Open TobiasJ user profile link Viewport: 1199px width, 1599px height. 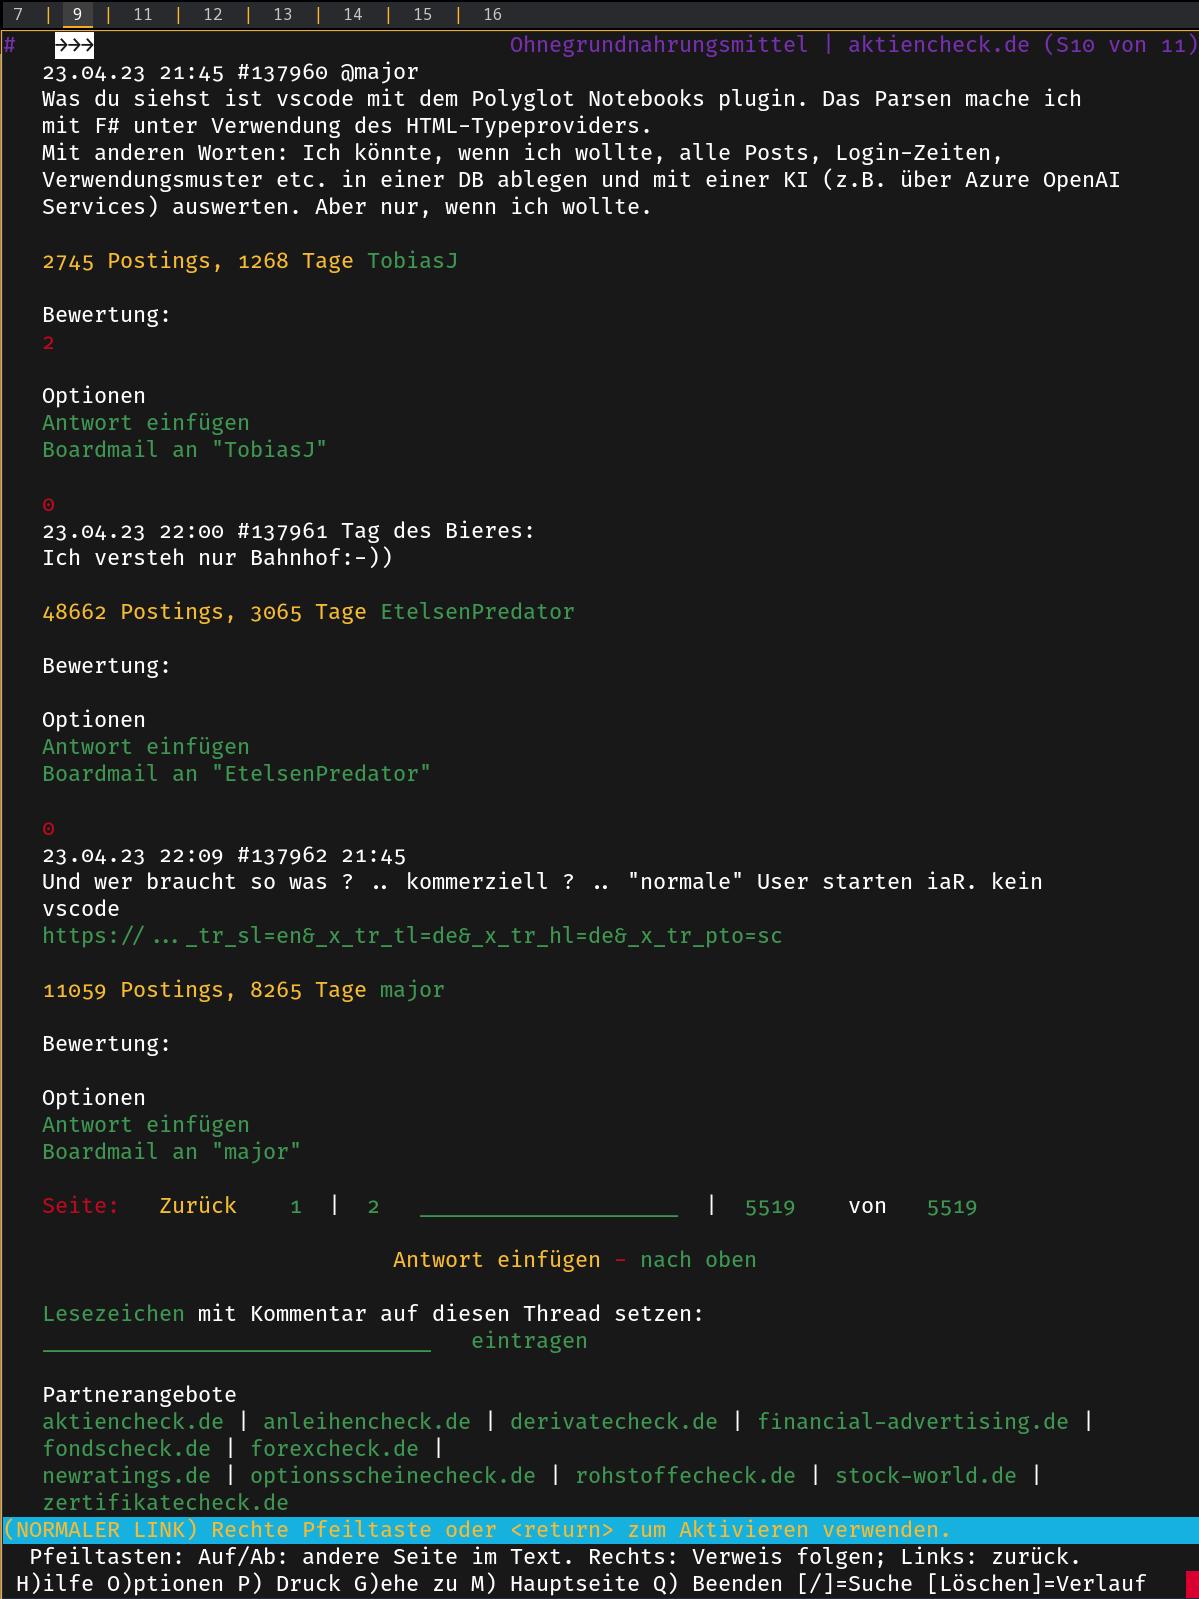[412, 261]
